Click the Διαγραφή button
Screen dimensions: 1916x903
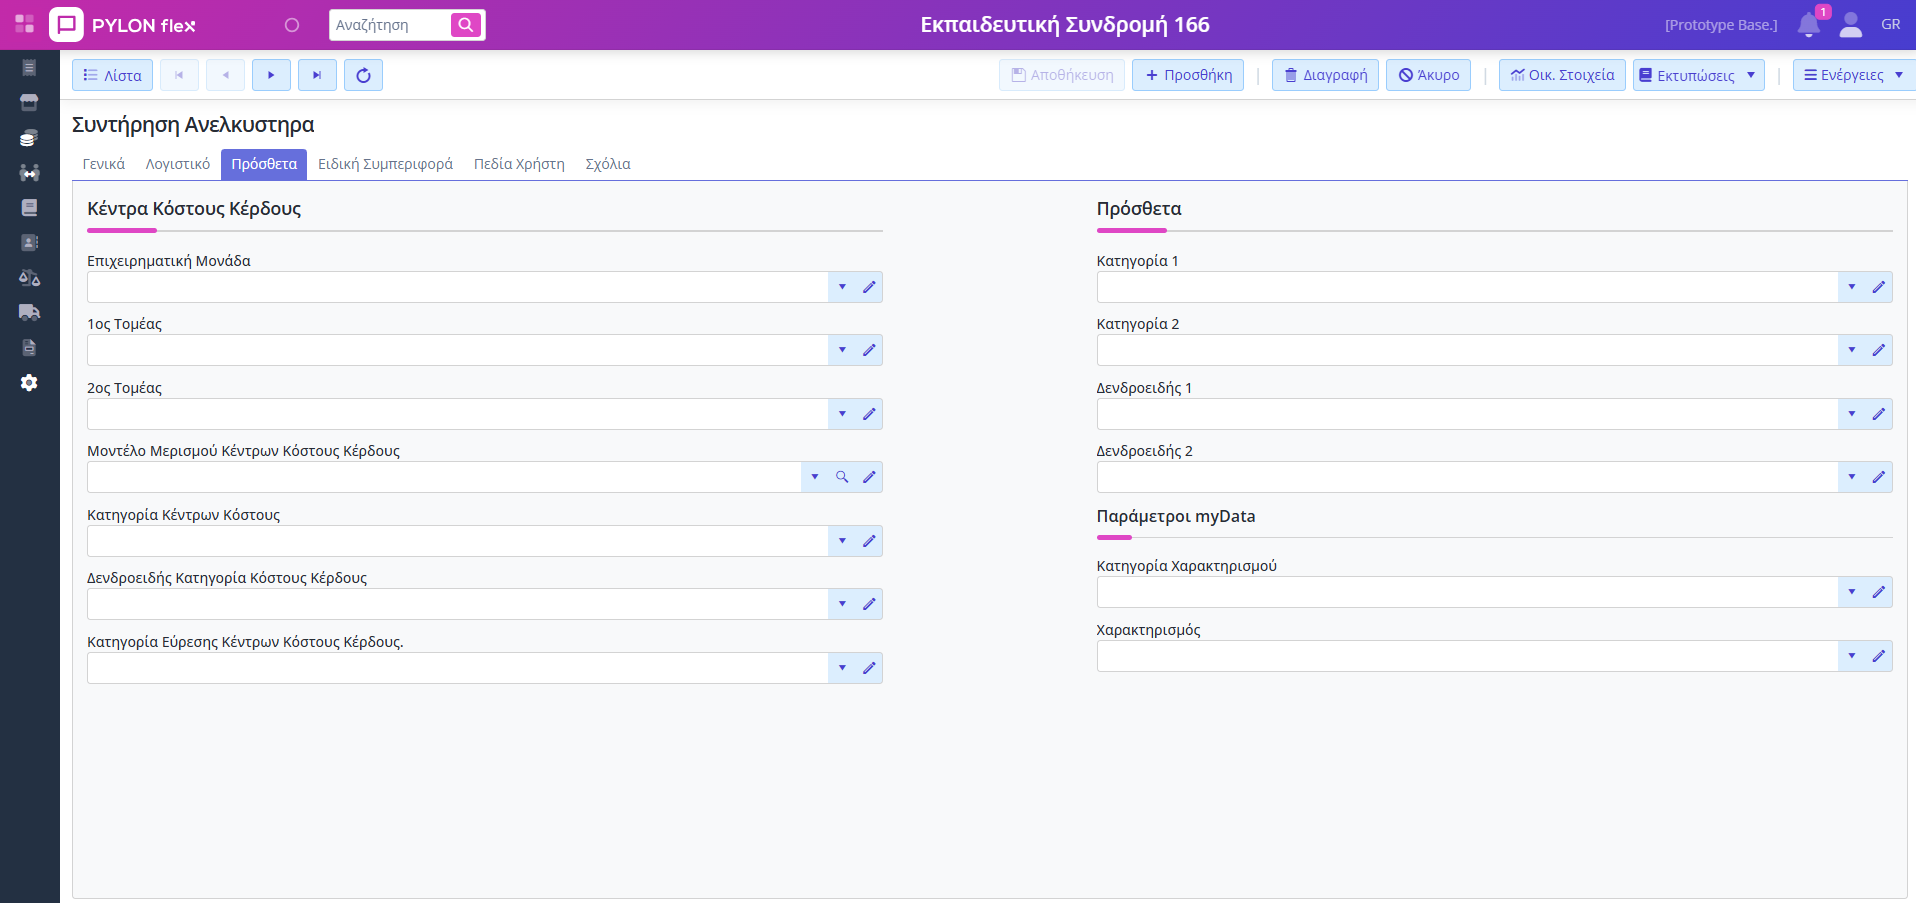point(1325,75)
